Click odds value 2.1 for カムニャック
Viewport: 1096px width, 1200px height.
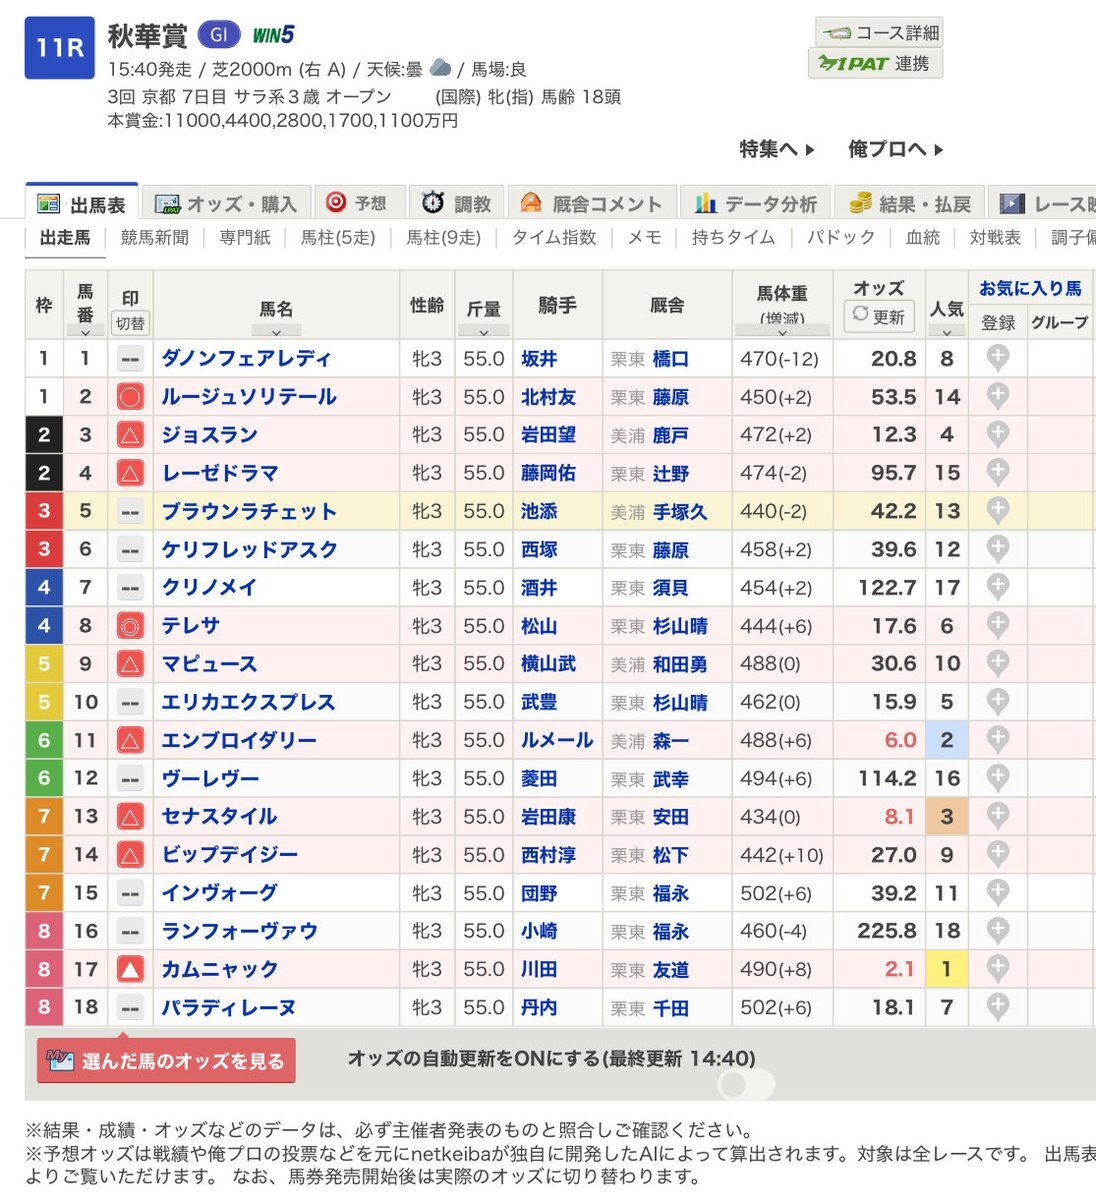point(900,969)
